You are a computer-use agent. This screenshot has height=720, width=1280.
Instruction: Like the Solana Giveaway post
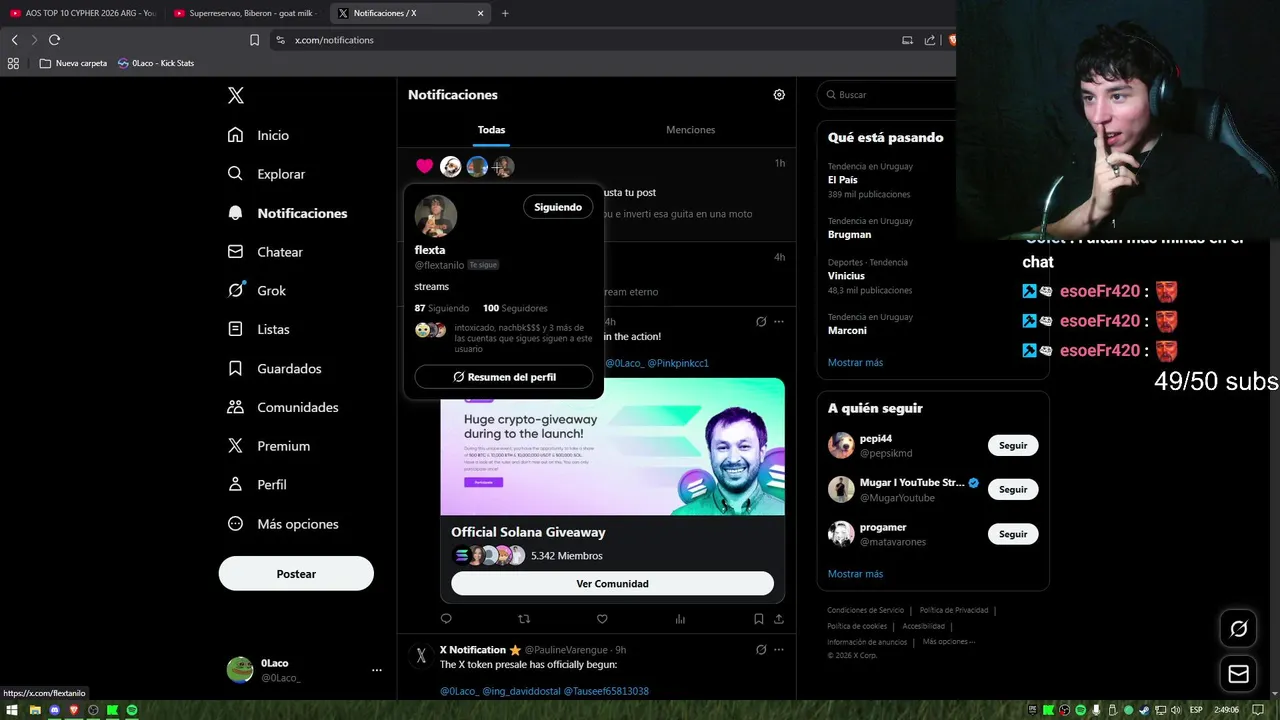click(602, 619)
